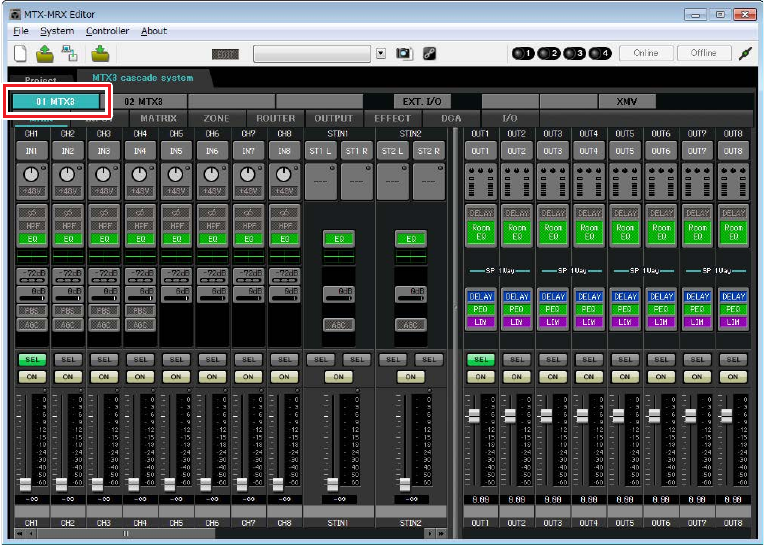Click the XMV button
Viewport: 764px width, 545px height.
[x=627, y=101]
